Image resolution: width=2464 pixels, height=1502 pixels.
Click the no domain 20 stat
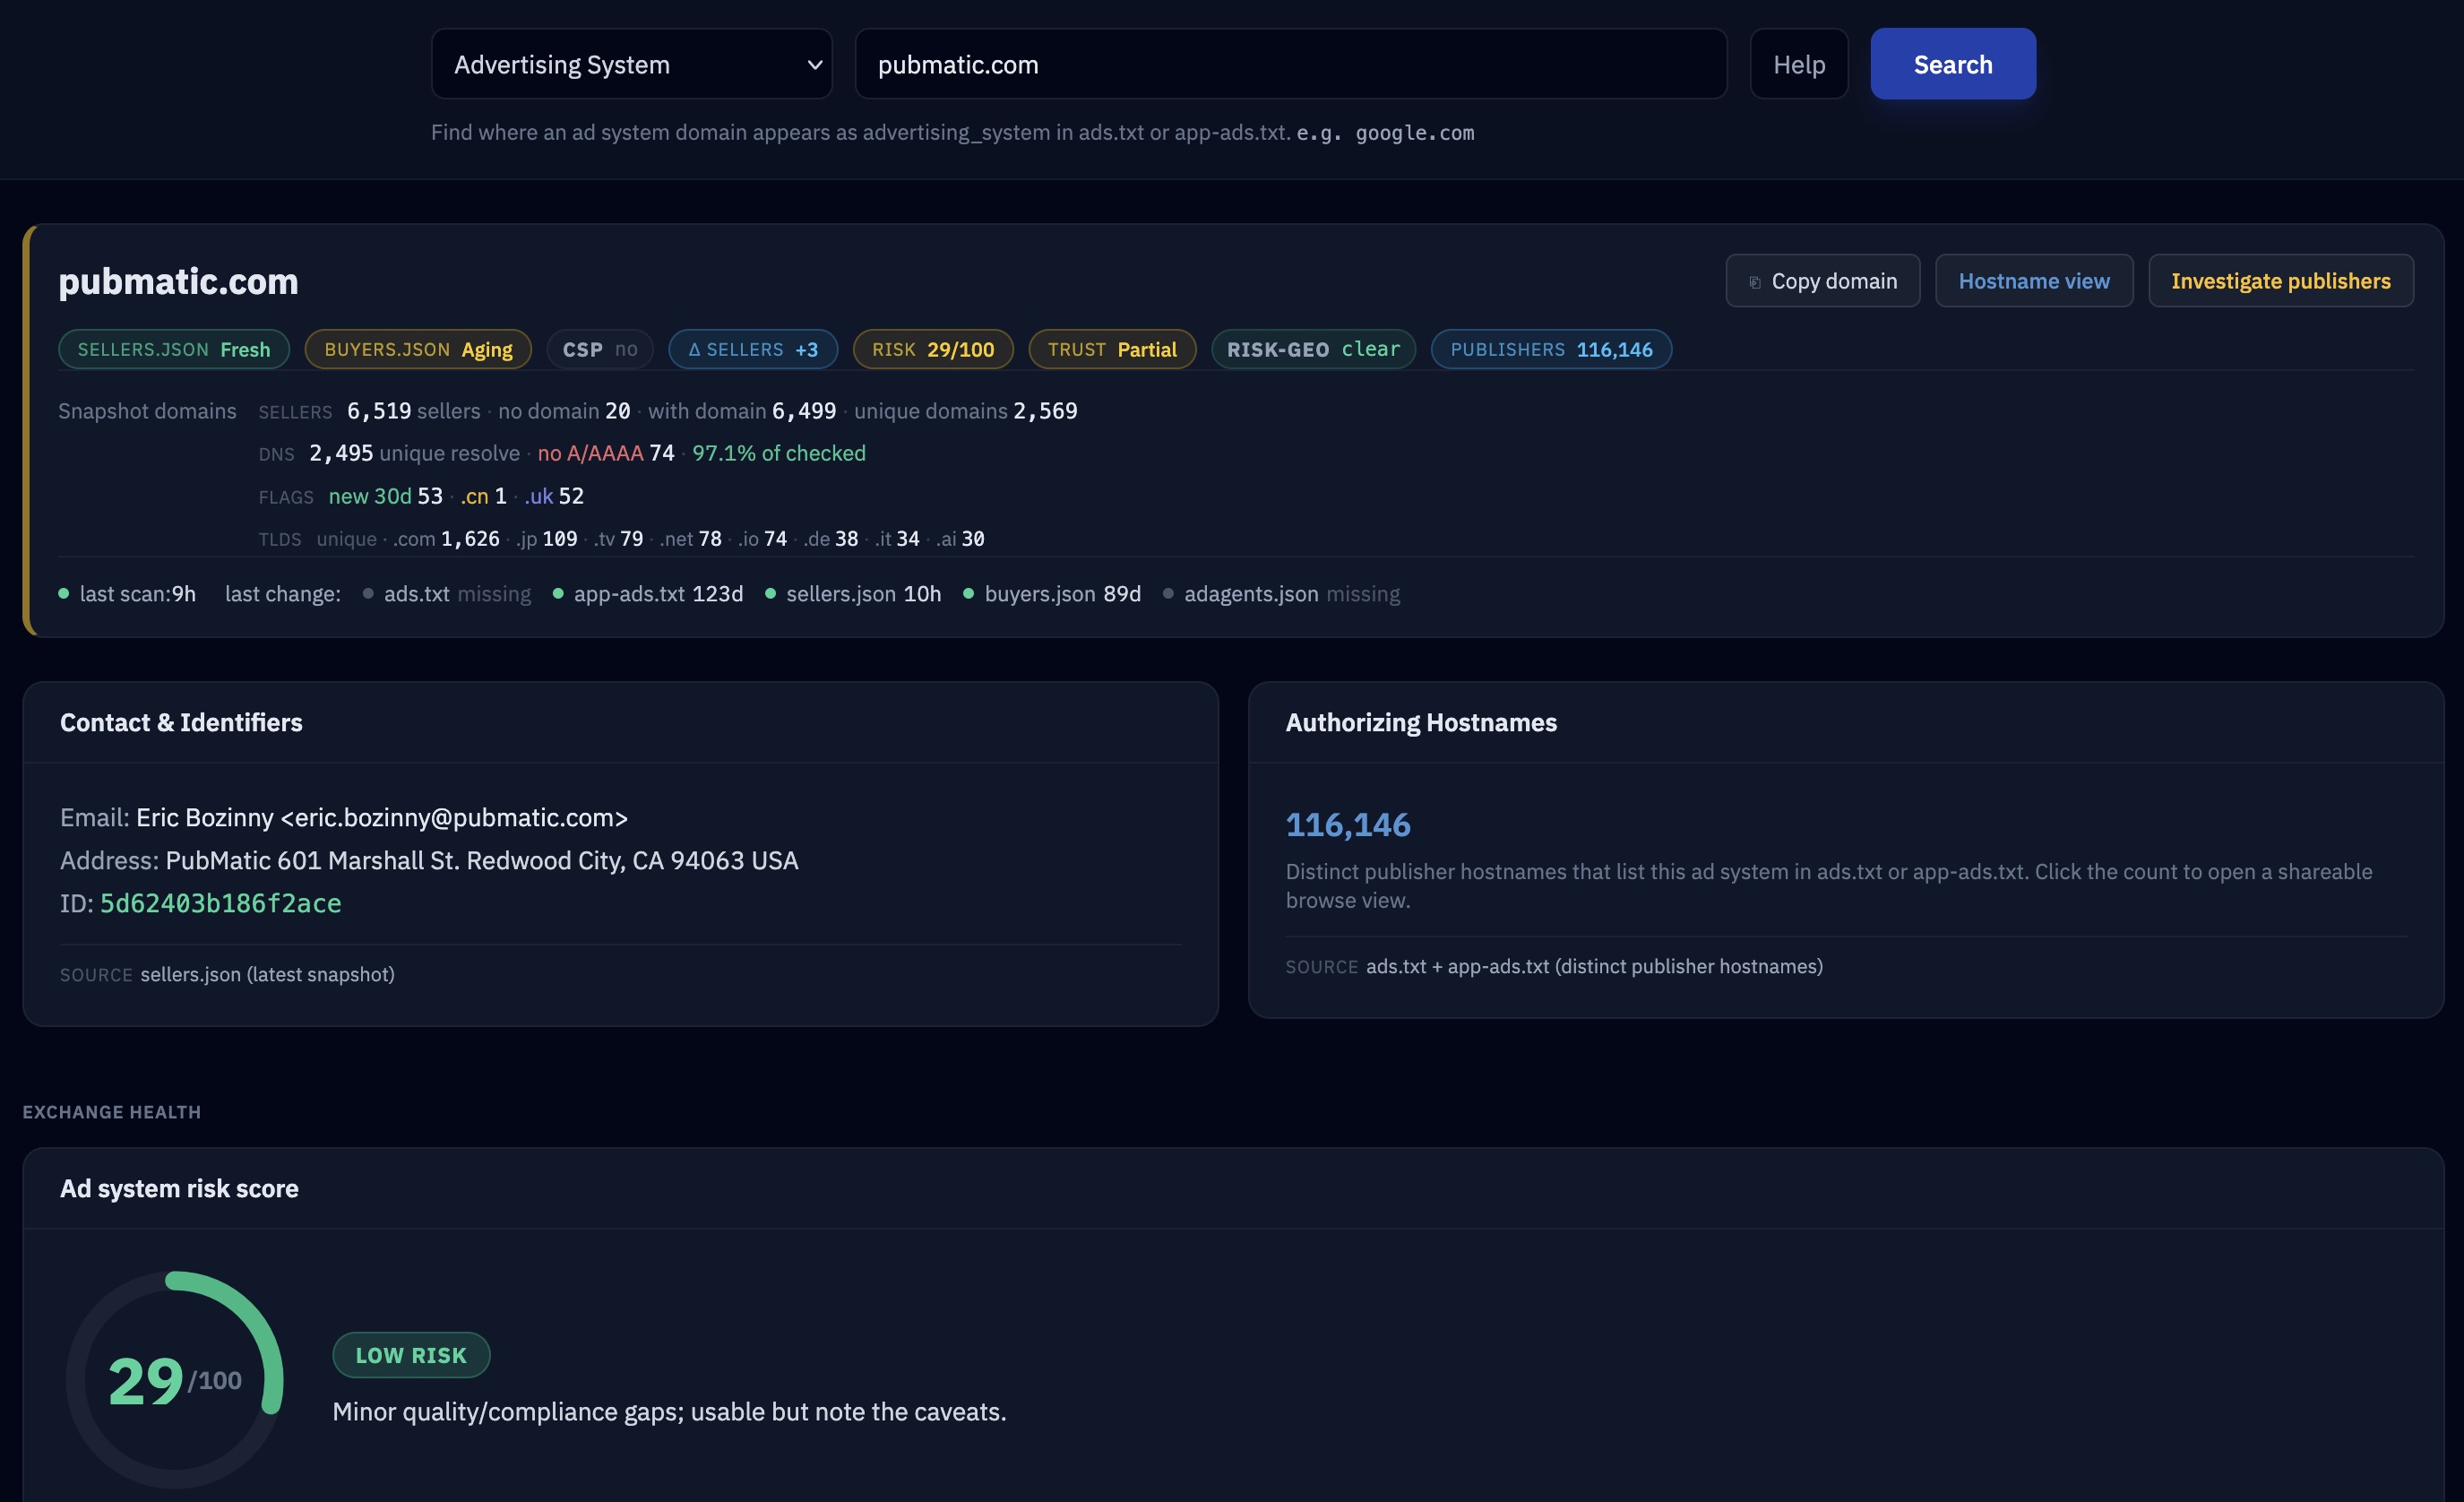click(x=564, y=411)
